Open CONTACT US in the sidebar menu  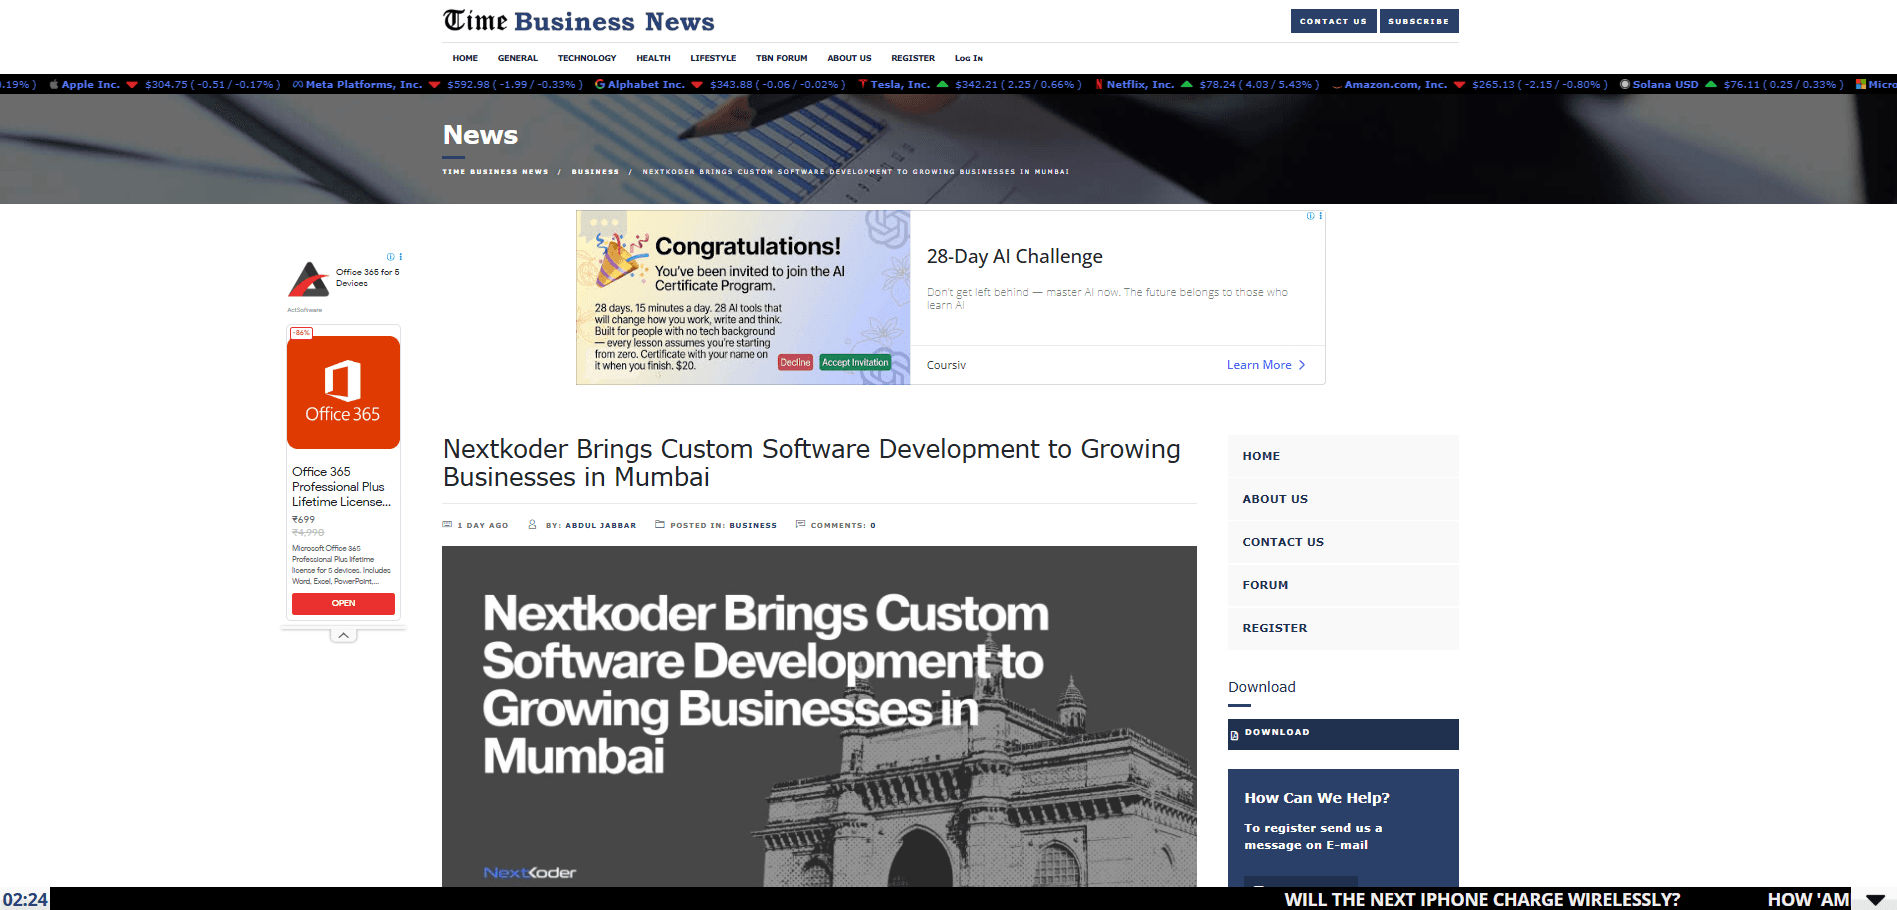tap(1343, 542)
